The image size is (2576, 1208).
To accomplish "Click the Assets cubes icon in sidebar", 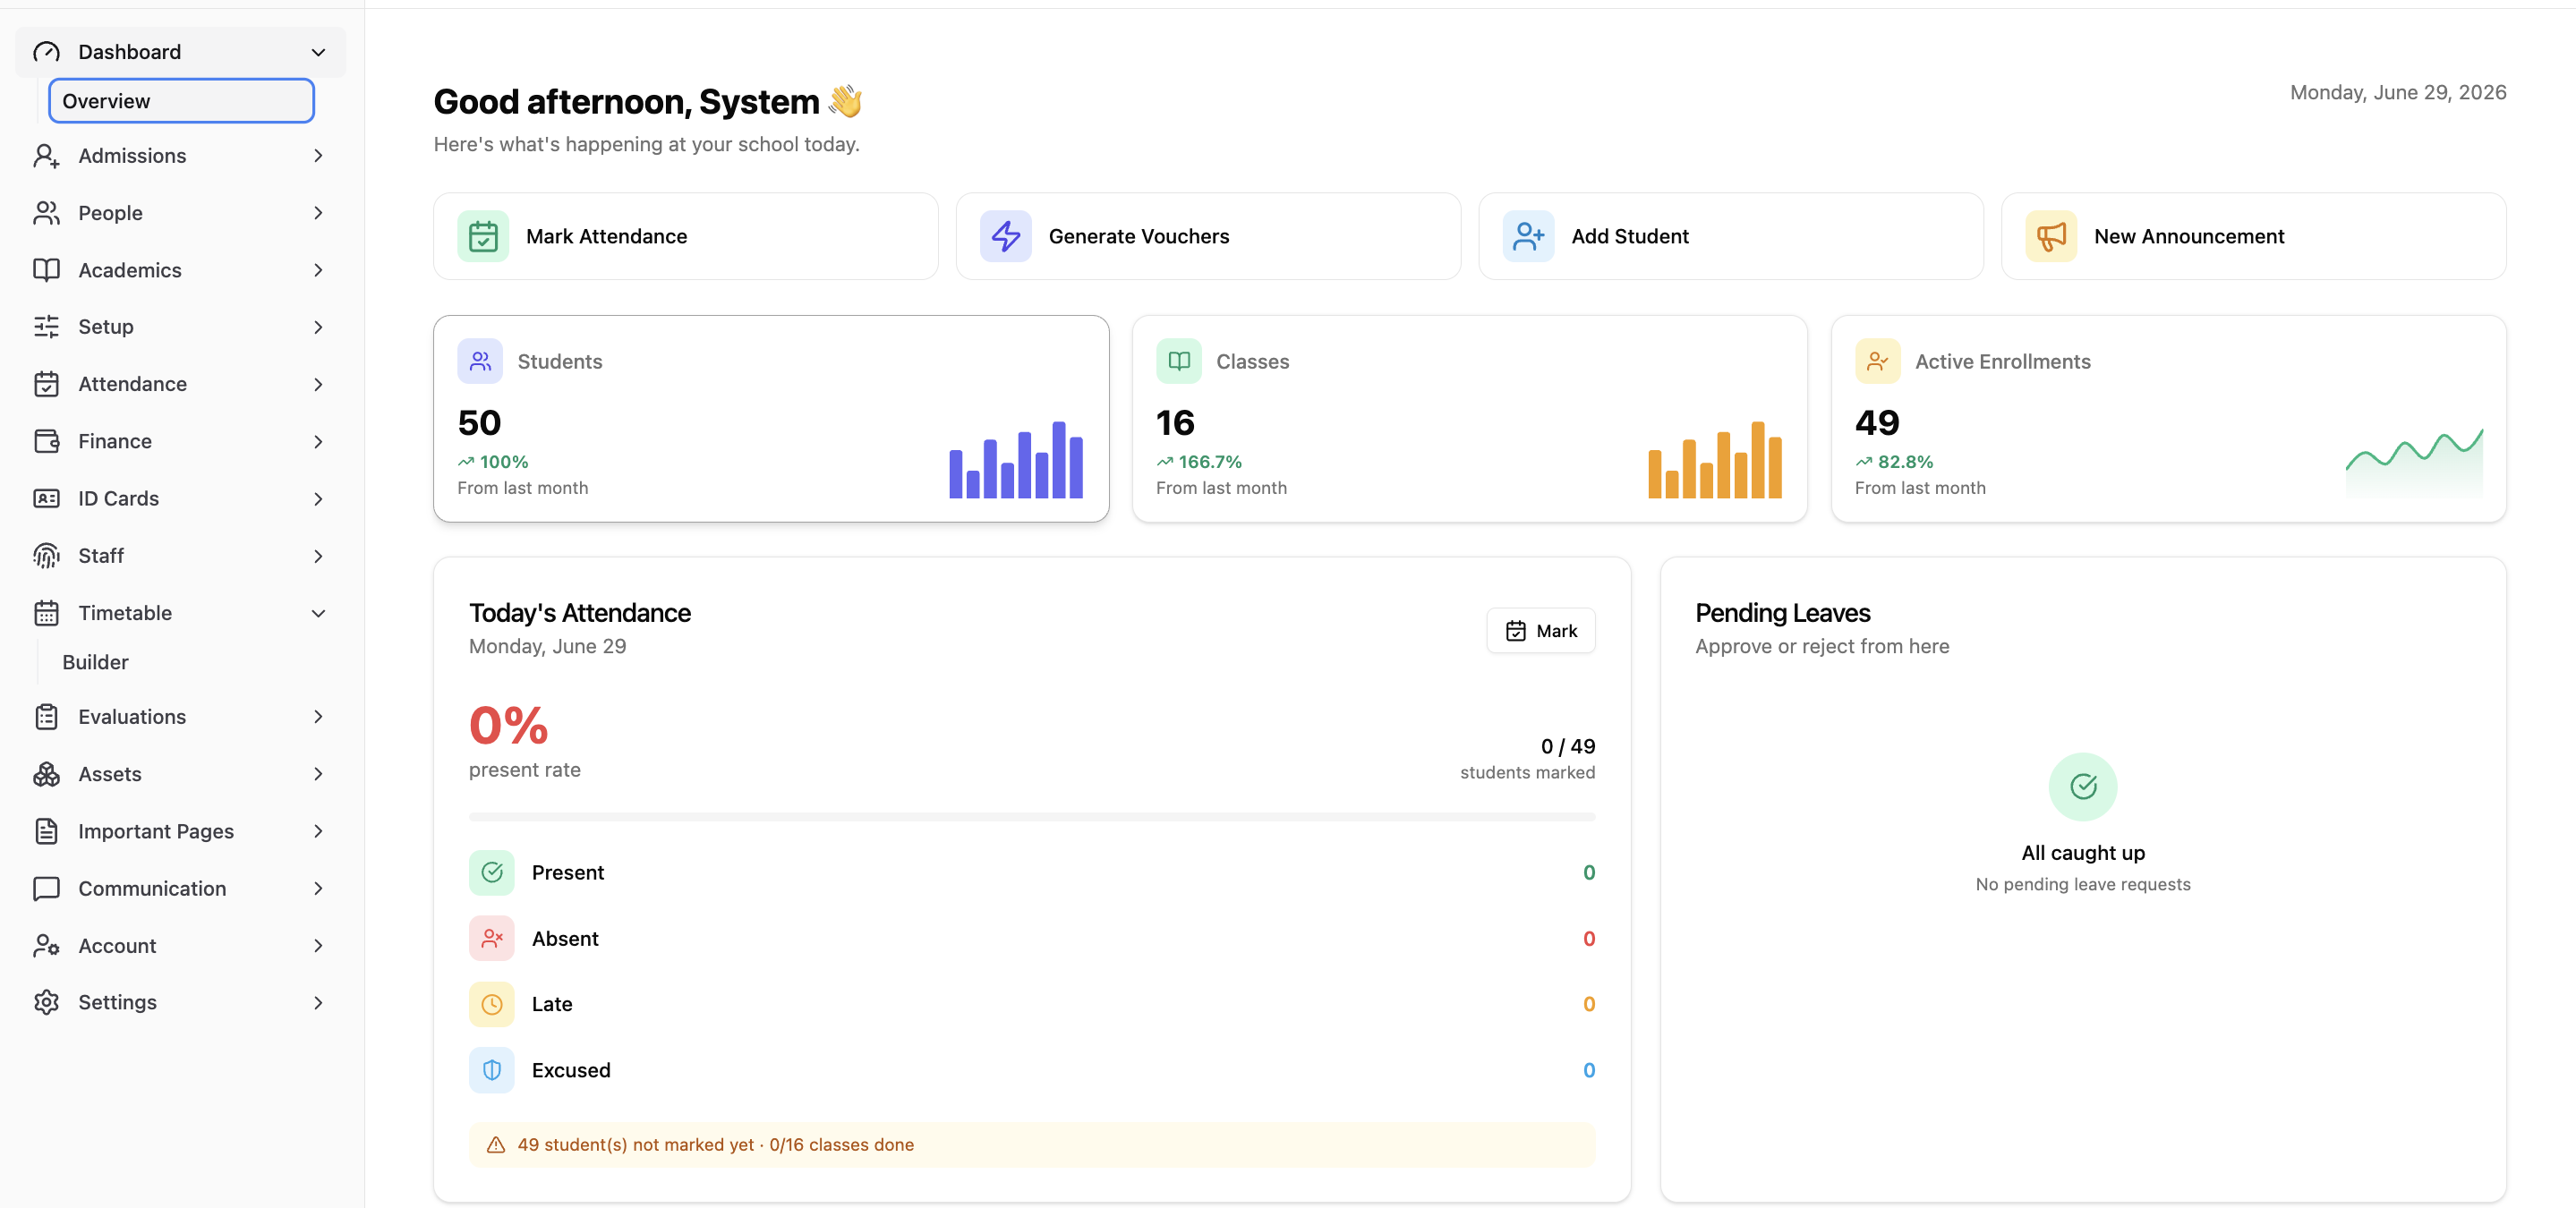I will coord(46,774).
